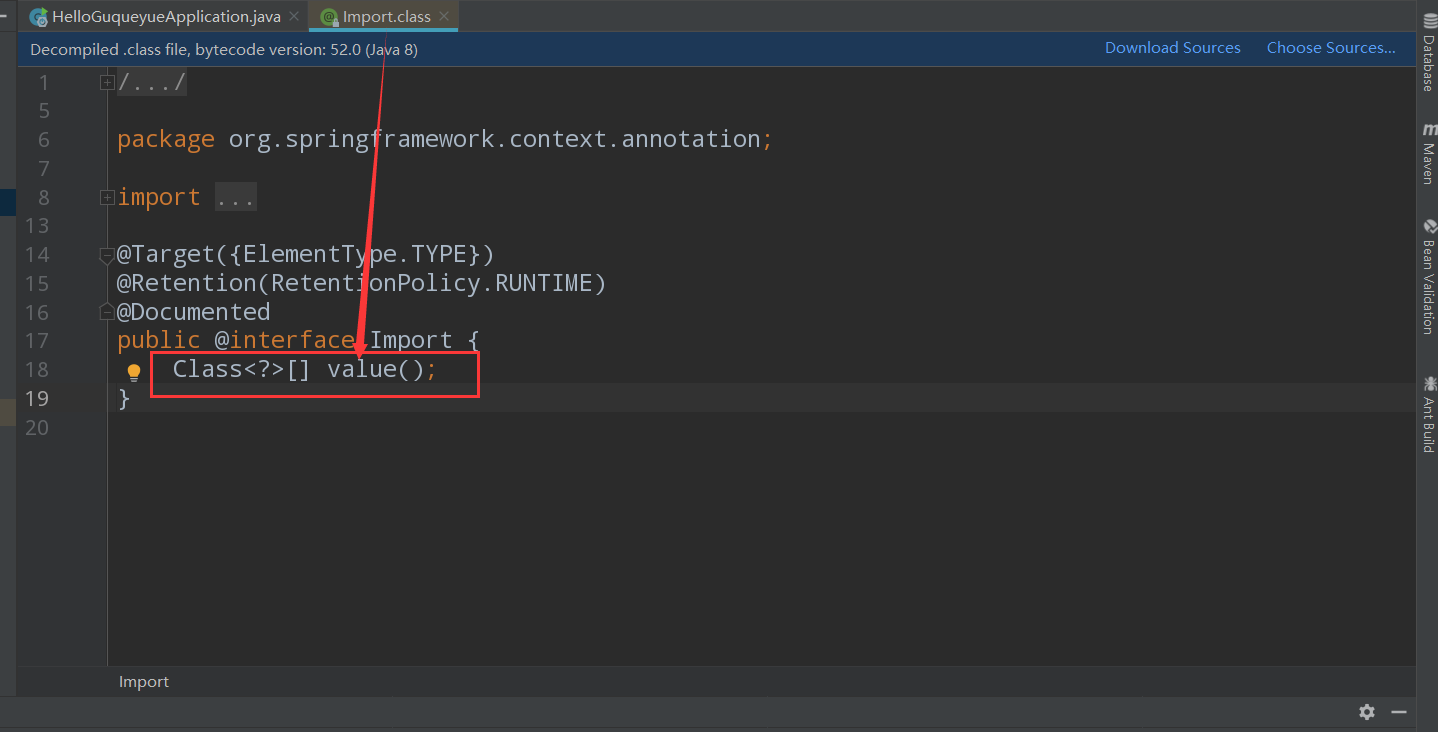Image resolution: width=1438 pixels, height=732 pixels.
Task: Click the Choose Sources link
Action: 1331,47
